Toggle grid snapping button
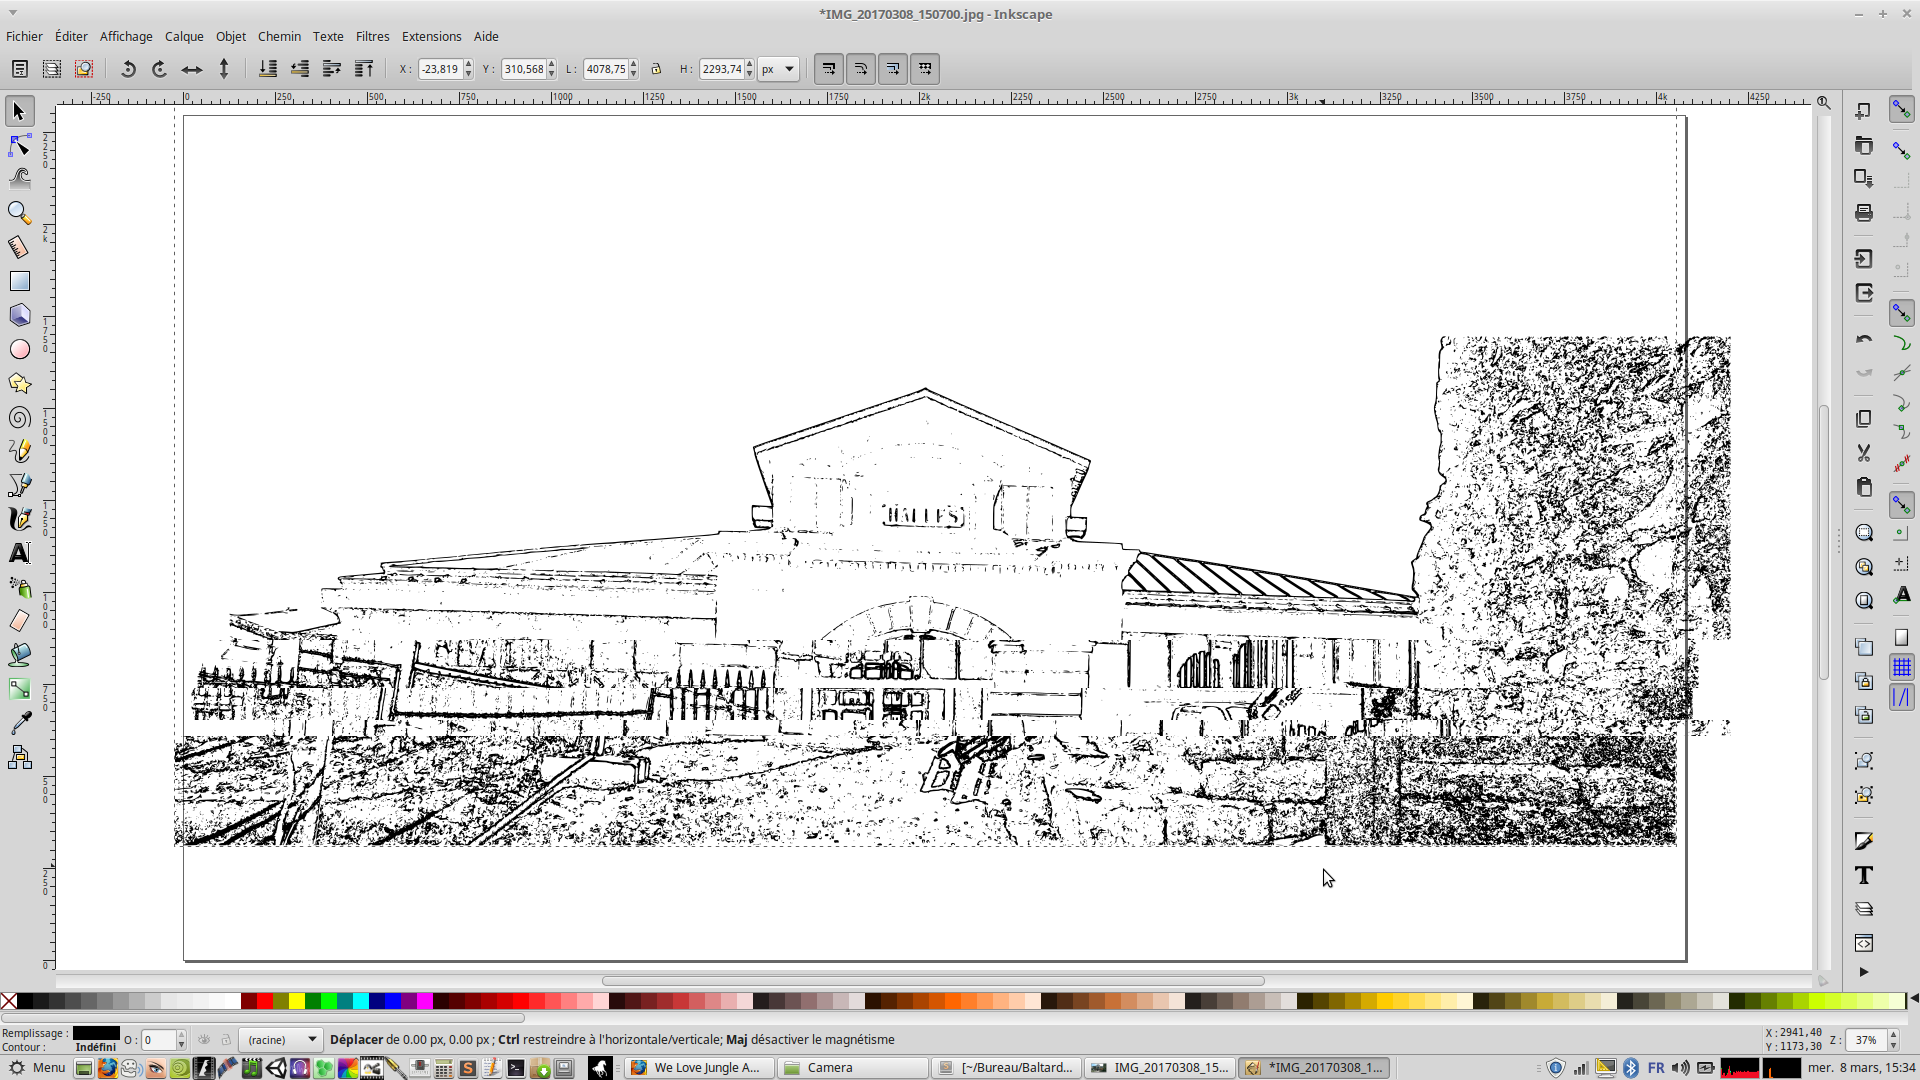 pyautogui.click(x=1901, y=667)
